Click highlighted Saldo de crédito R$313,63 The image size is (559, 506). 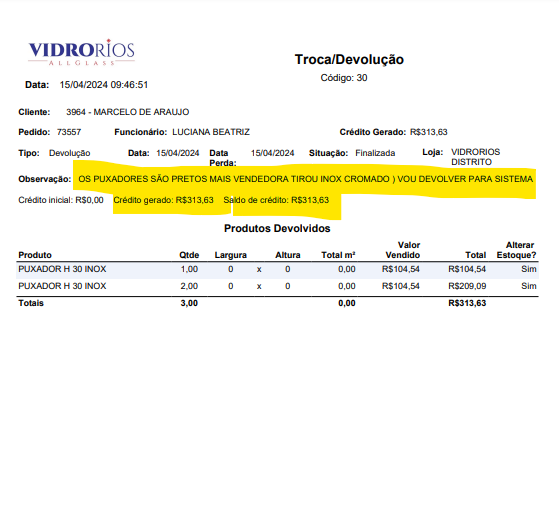click(276, 200)
